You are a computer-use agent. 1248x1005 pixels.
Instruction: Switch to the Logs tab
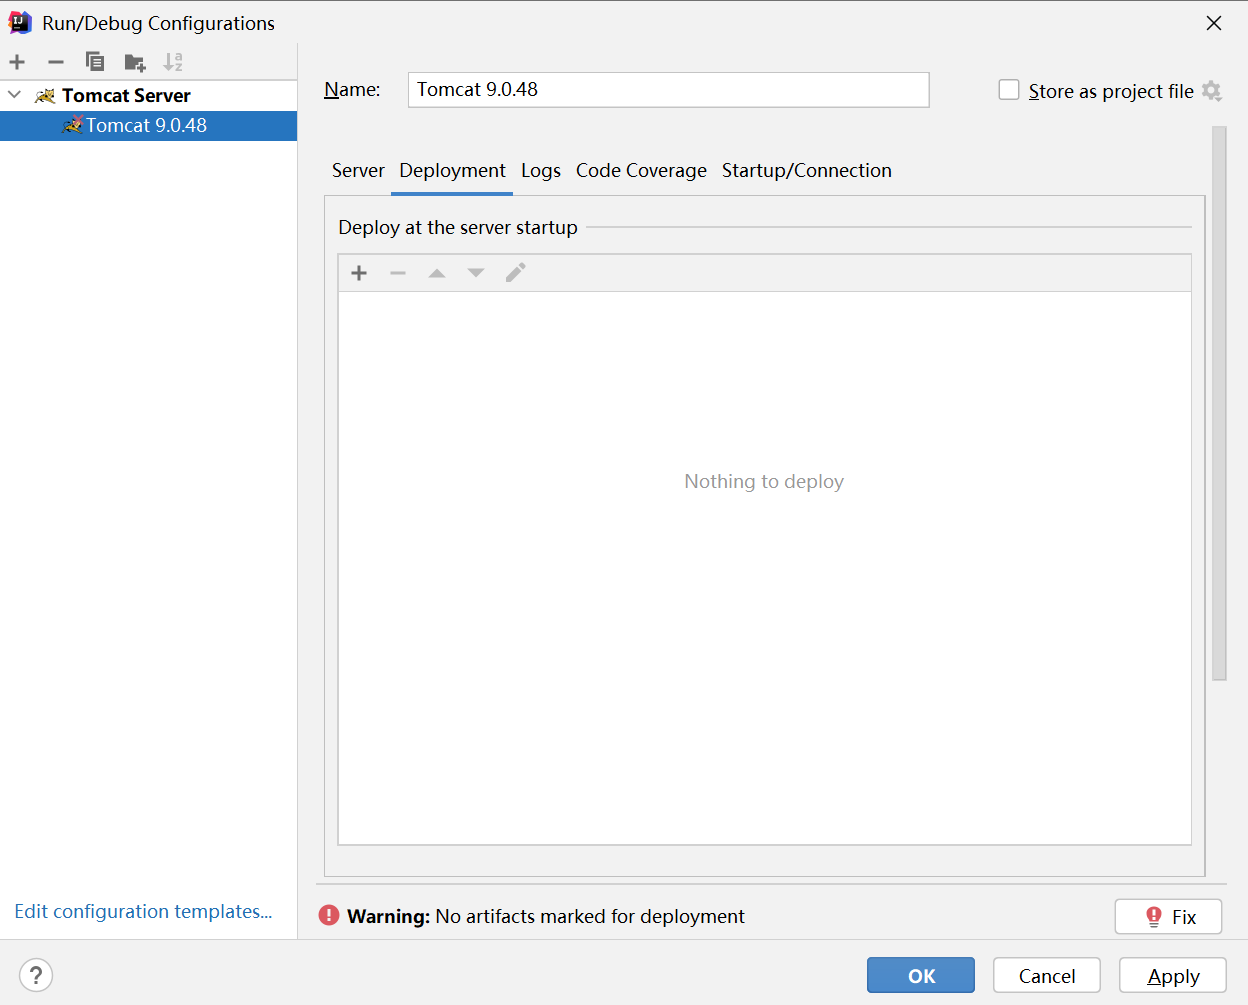[x=541, y=171]
